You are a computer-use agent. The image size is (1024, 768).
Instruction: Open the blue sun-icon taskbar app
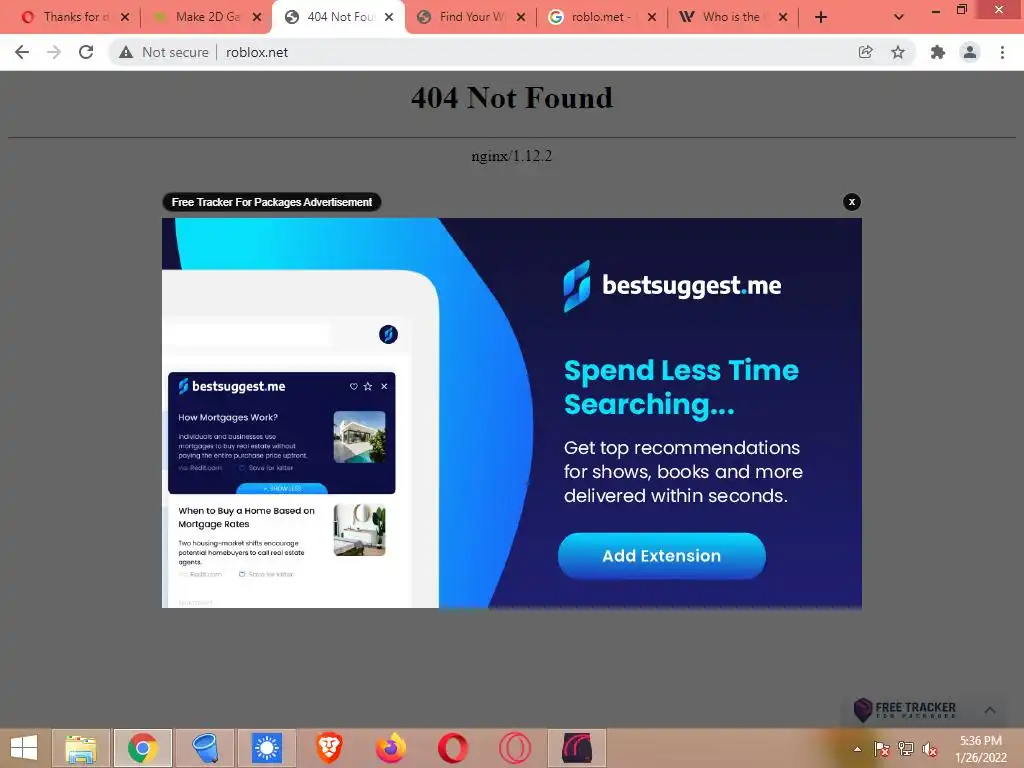[x=266, y=748]
